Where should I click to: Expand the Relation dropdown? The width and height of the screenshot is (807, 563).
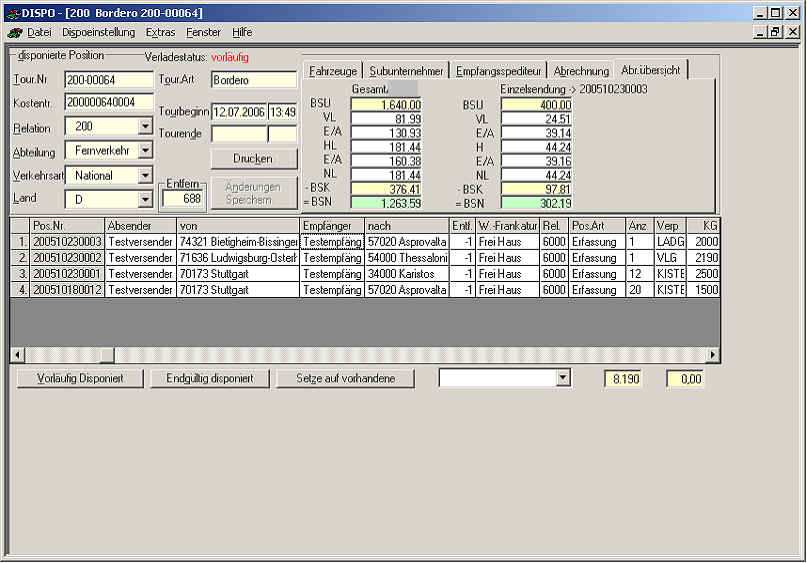[145, 127]
